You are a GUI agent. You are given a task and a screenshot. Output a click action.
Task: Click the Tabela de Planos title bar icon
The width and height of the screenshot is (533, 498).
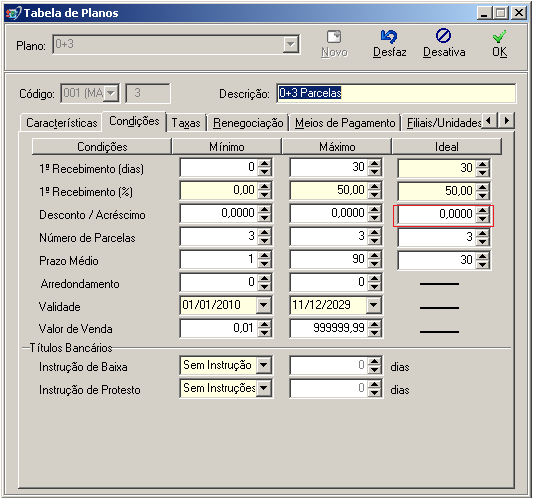coord(13,13)
